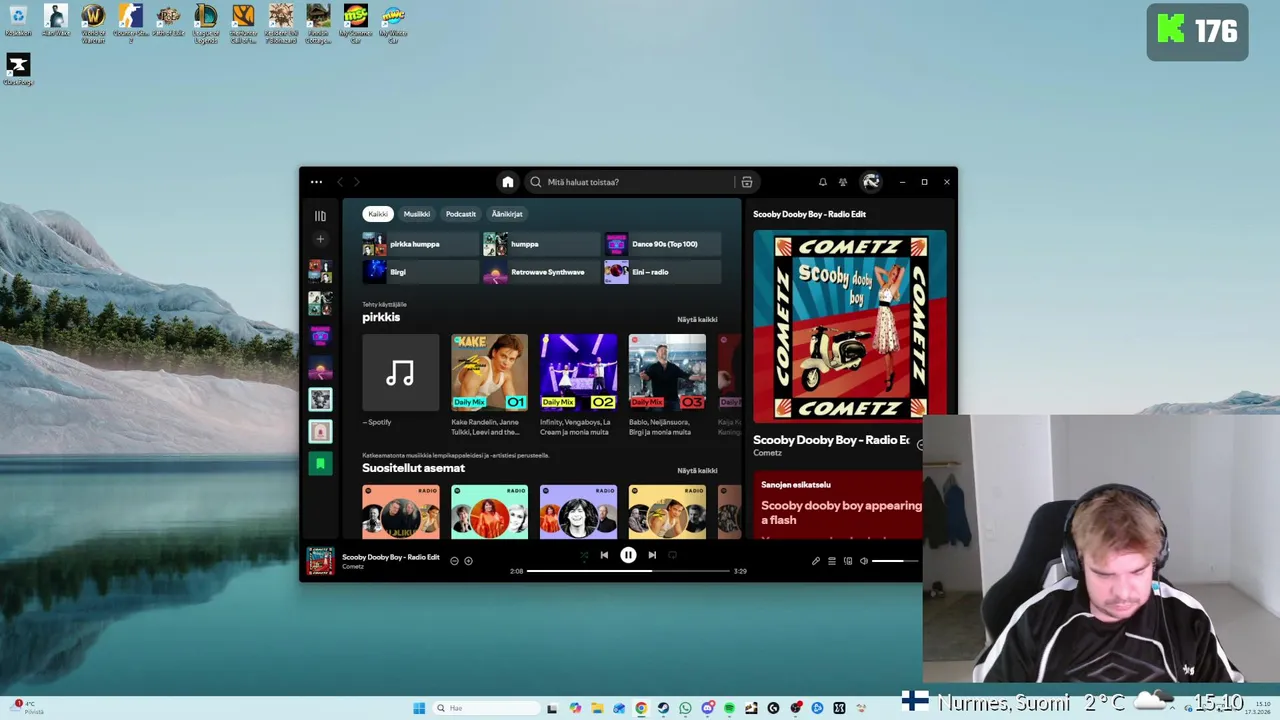Image resolution: width=1280 pixels, height=720 pixels.
Task: Seek on the song progress bar
Action: [x=628, y=571]
